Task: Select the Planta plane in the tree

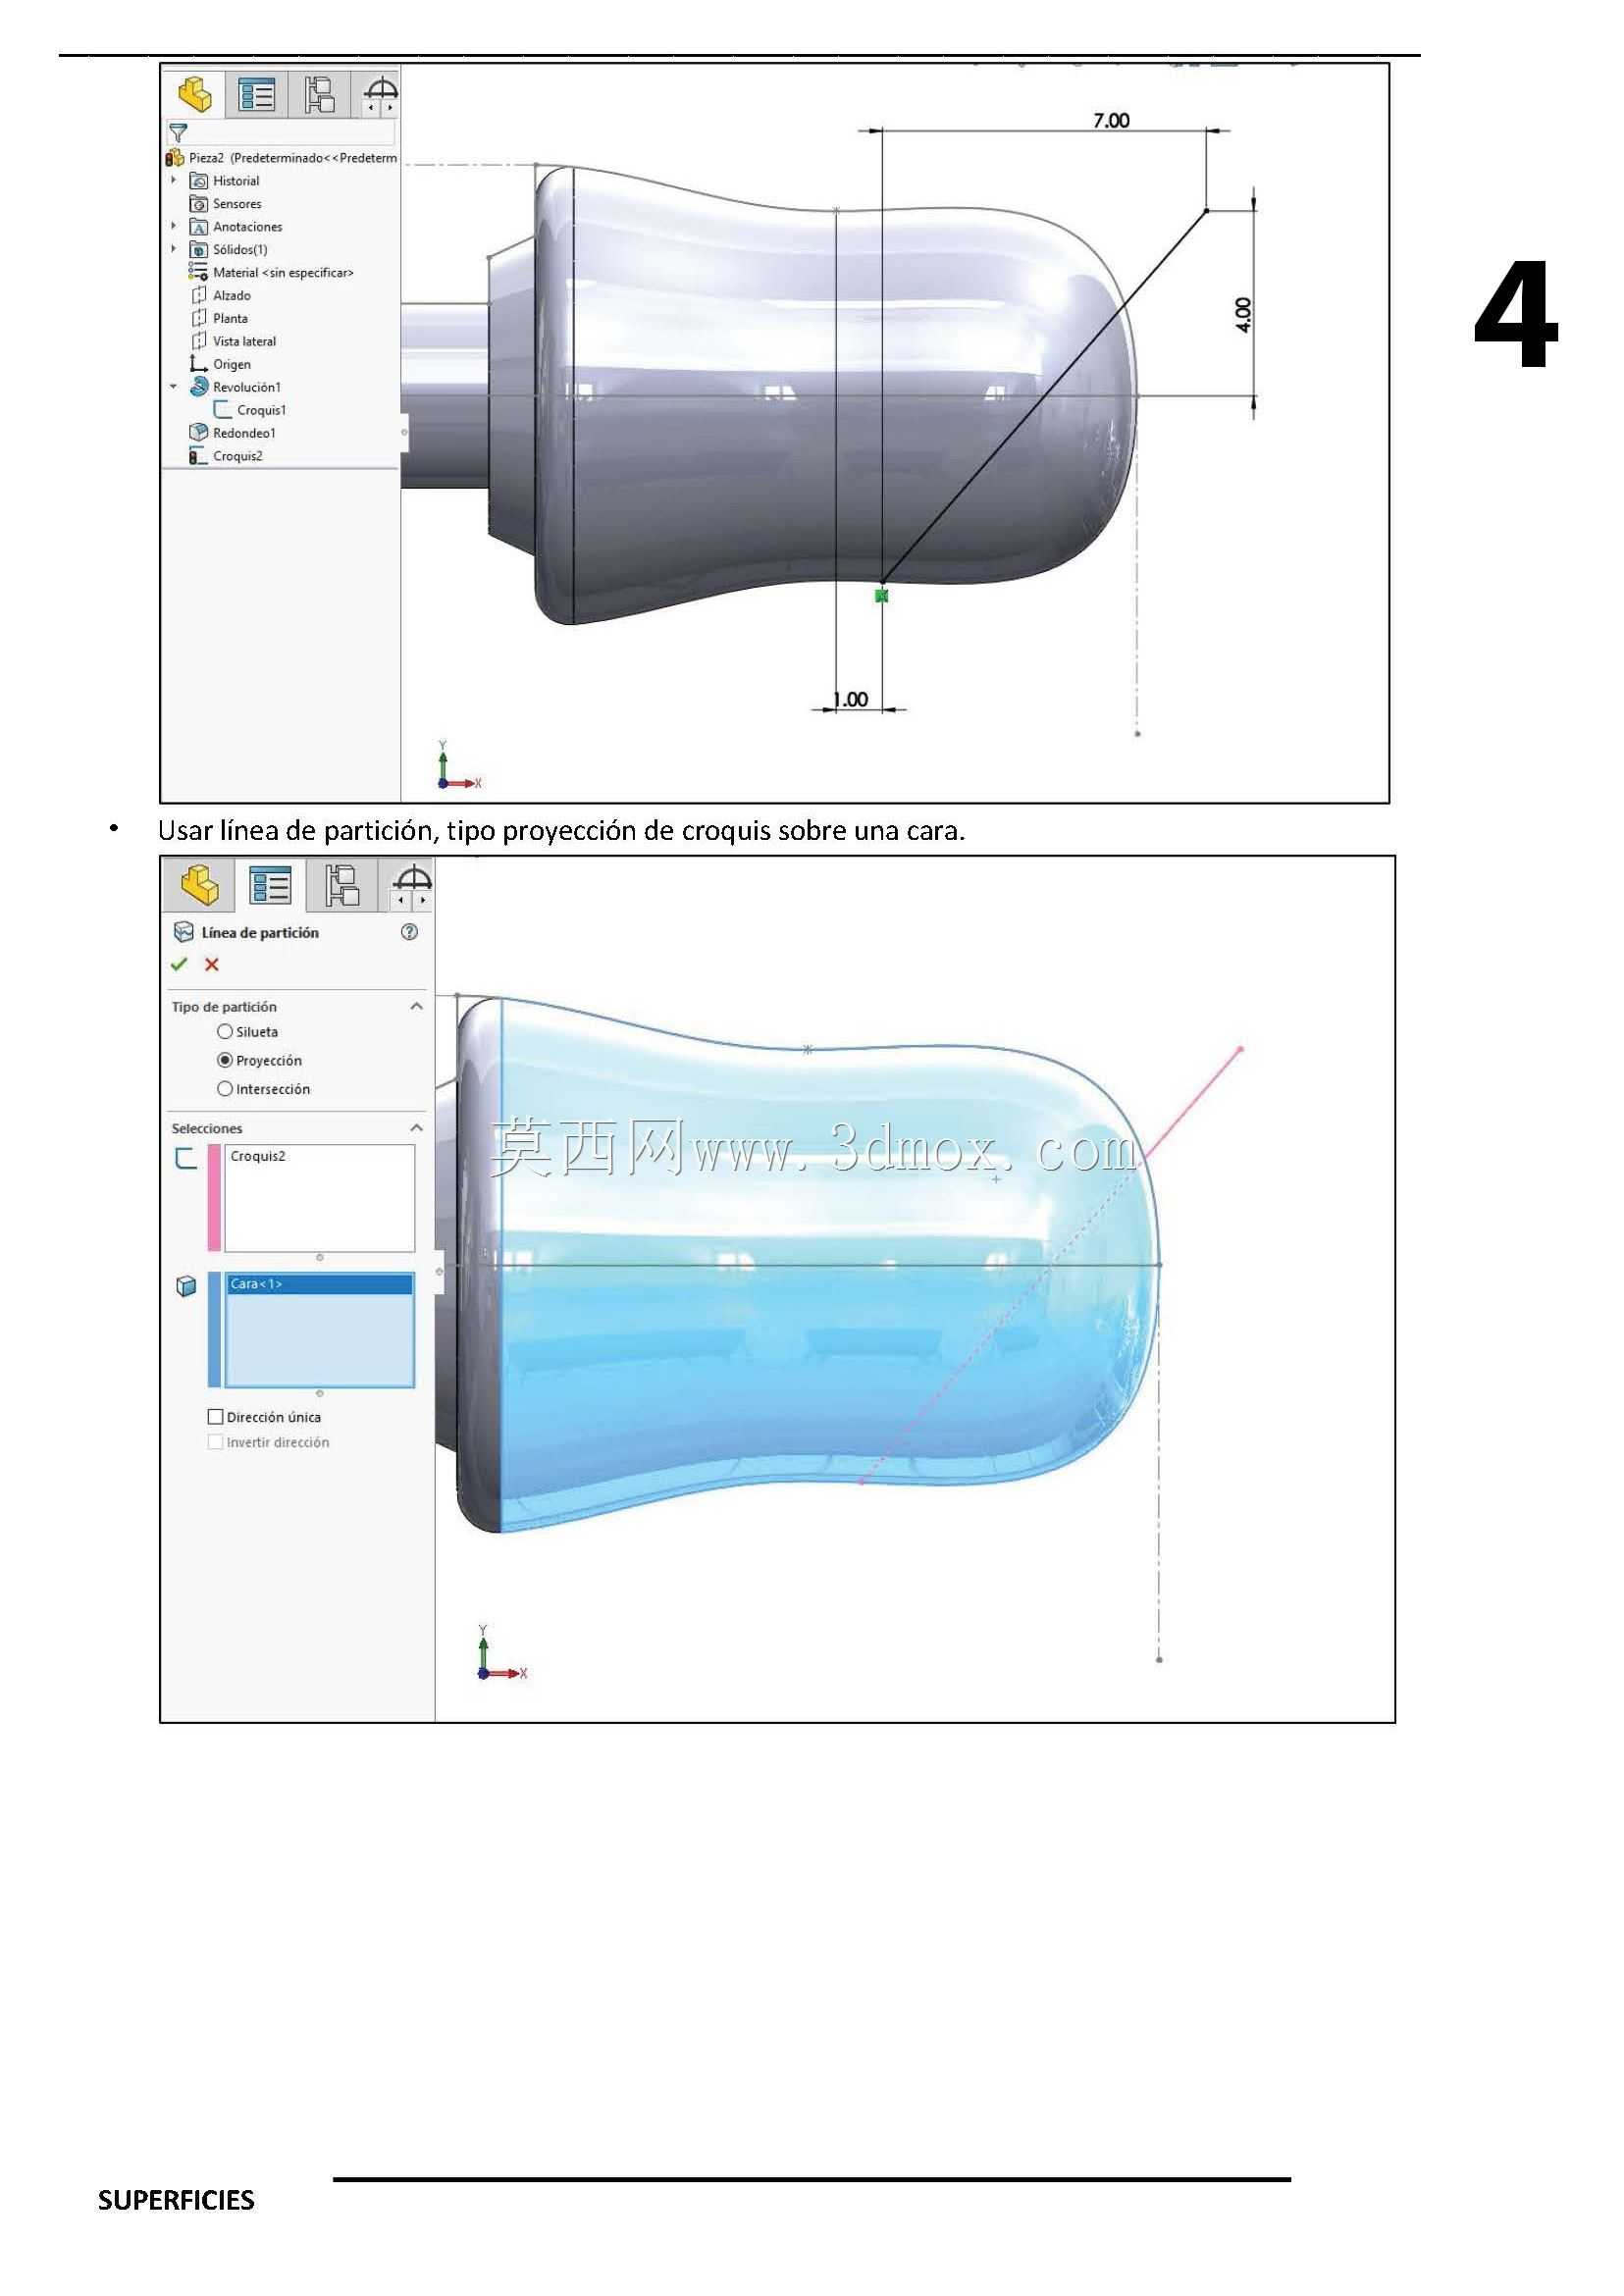Action: point(230,318)
